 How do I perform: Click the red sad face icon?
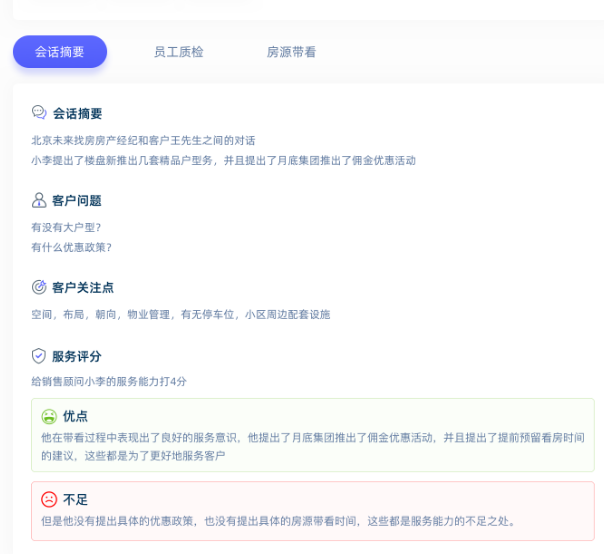tap(49, 499)
